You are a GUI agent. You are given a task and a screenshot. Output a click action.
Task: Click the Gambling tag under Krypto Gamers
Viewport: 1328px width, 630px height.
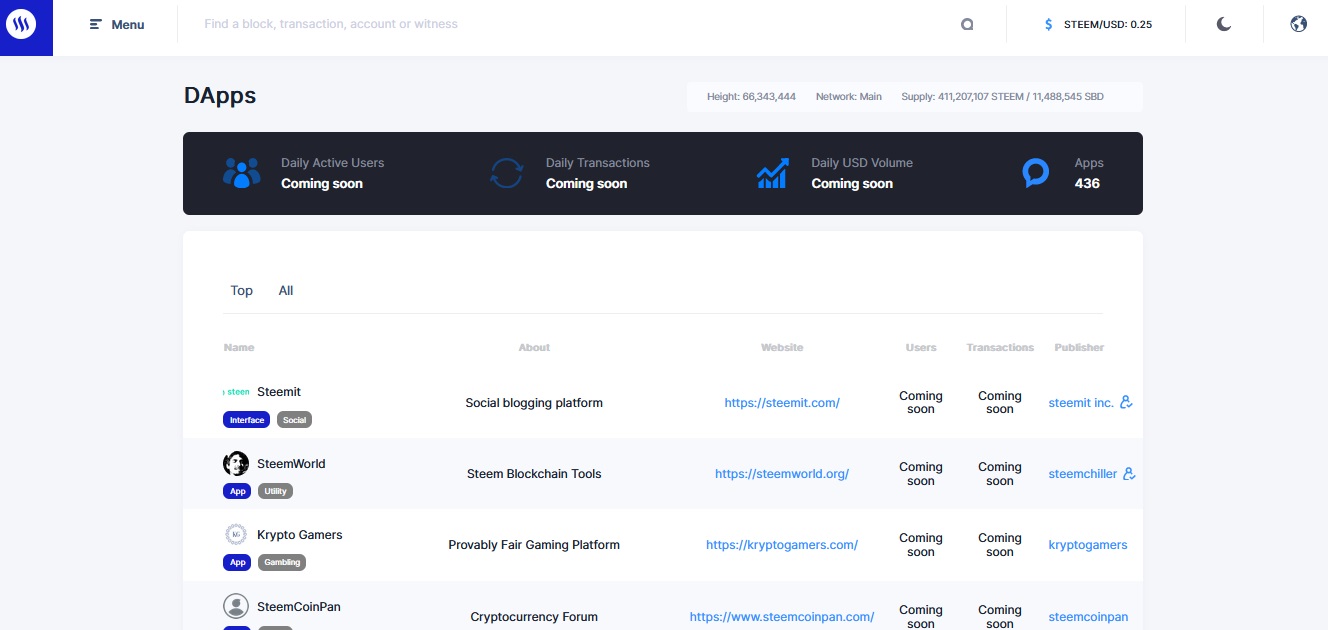click(282, 563)
